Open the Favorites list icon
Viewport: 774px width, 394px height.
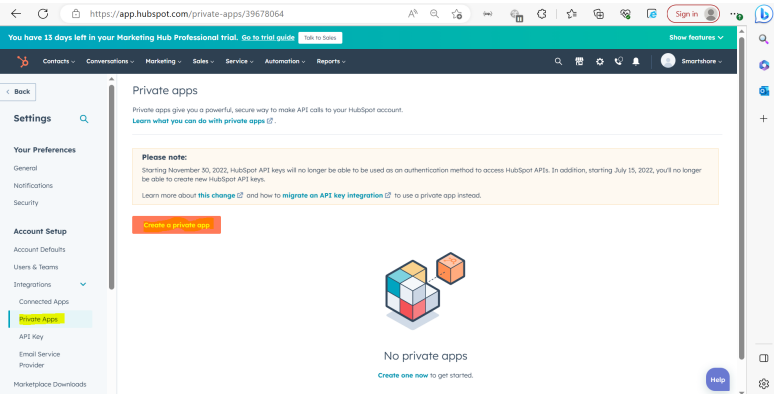pos(572,14)
